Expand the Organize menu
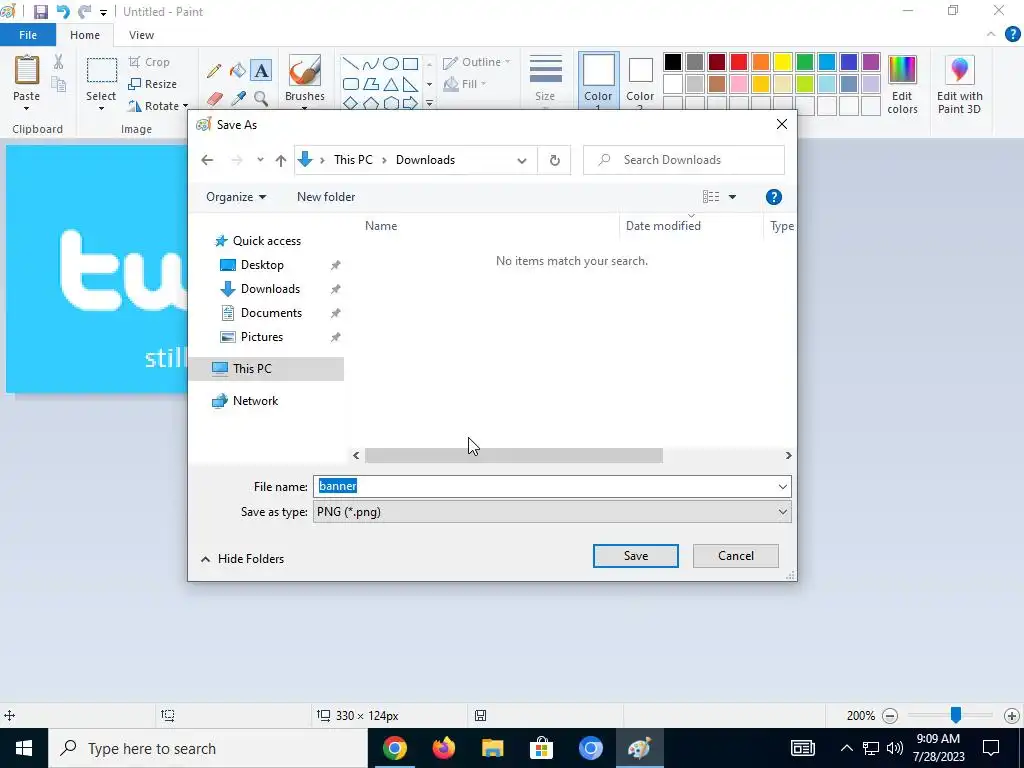The image size is (1024, 768). 236,197
